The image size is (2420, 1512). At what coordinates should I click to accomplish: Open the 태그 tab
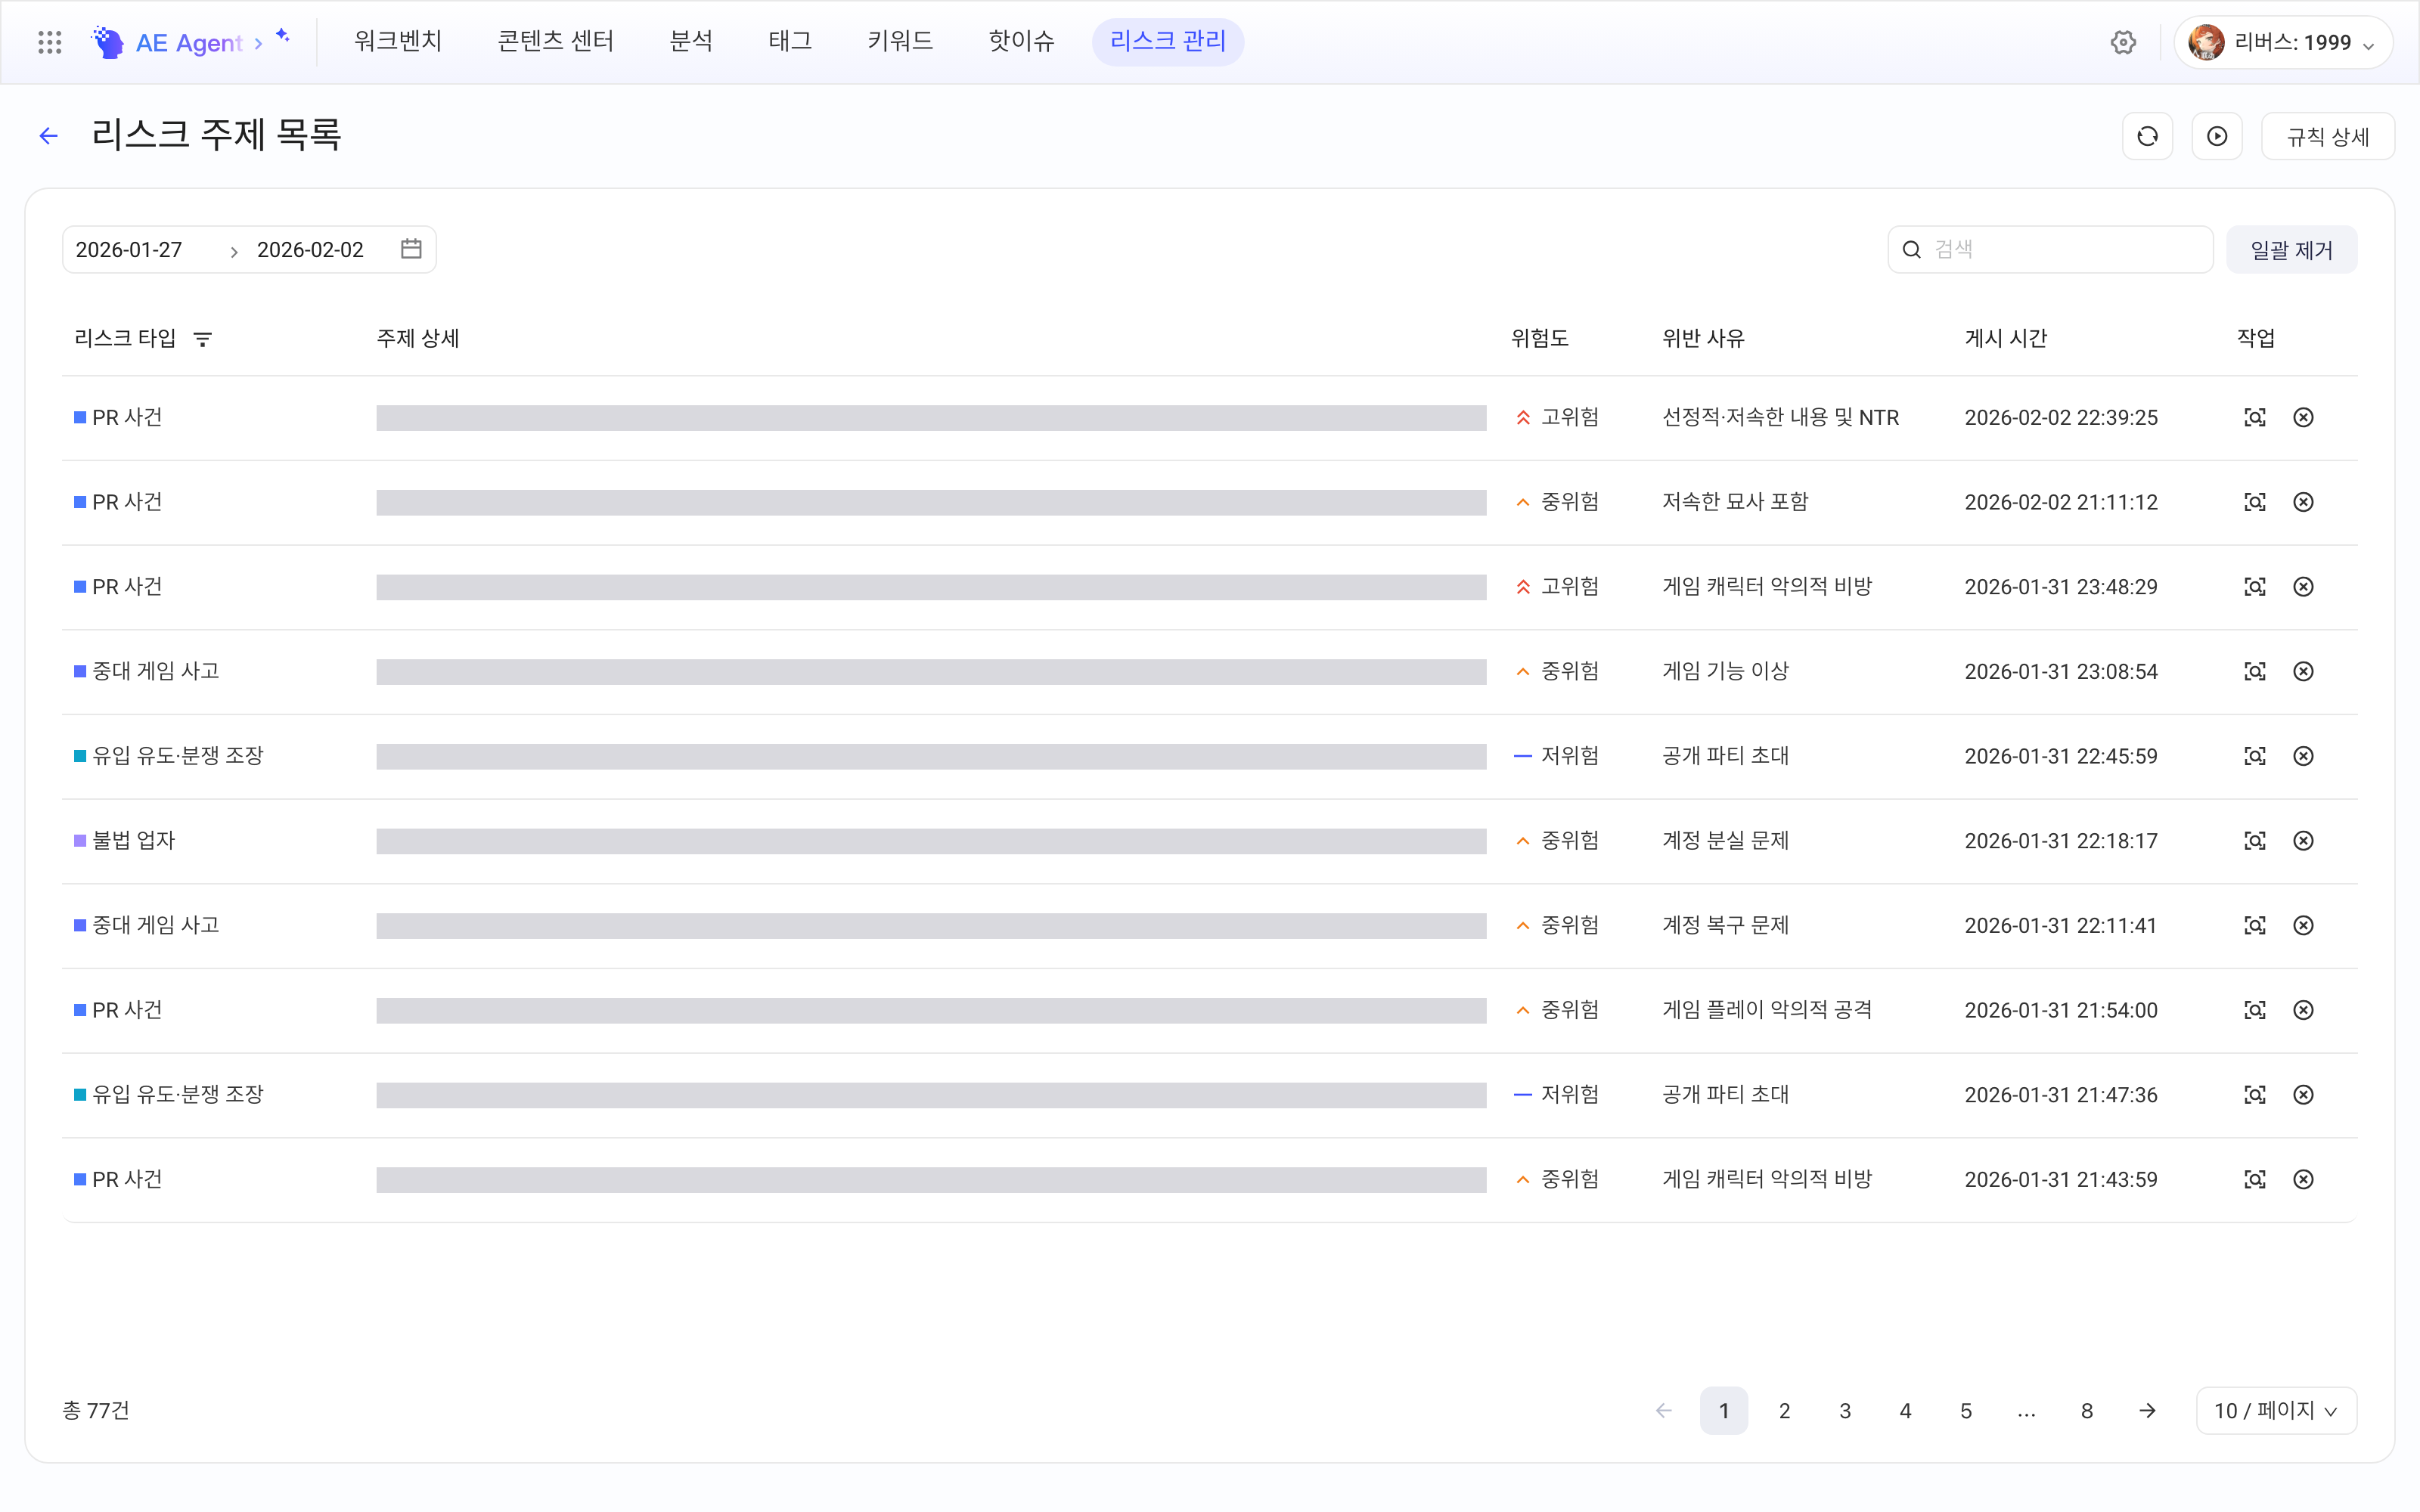point(790,41)
